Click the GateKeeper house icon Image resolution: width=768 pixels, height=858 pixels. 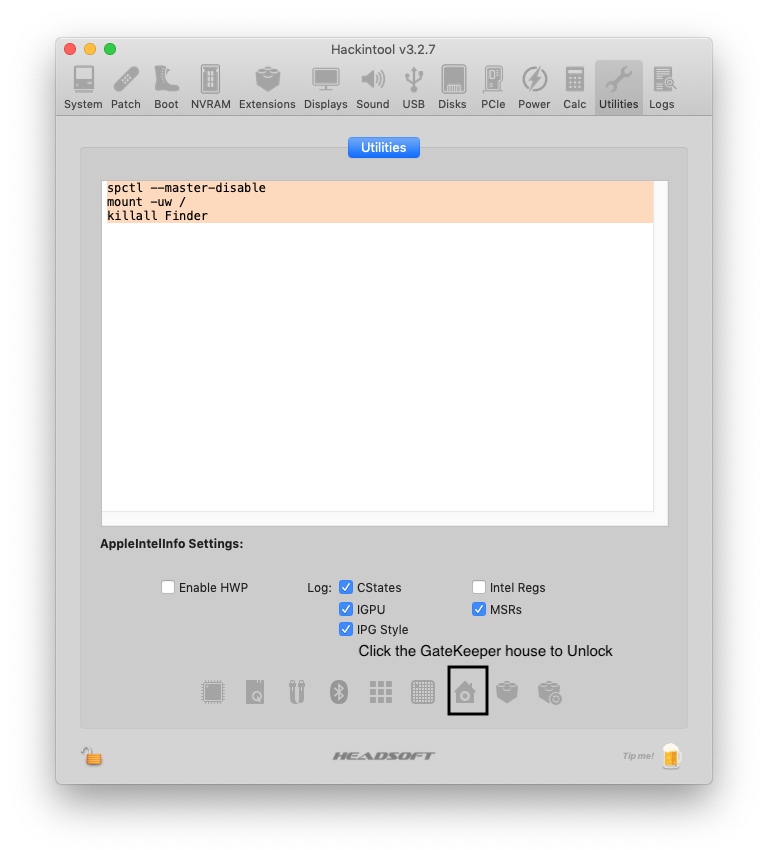tap(465, 692)
